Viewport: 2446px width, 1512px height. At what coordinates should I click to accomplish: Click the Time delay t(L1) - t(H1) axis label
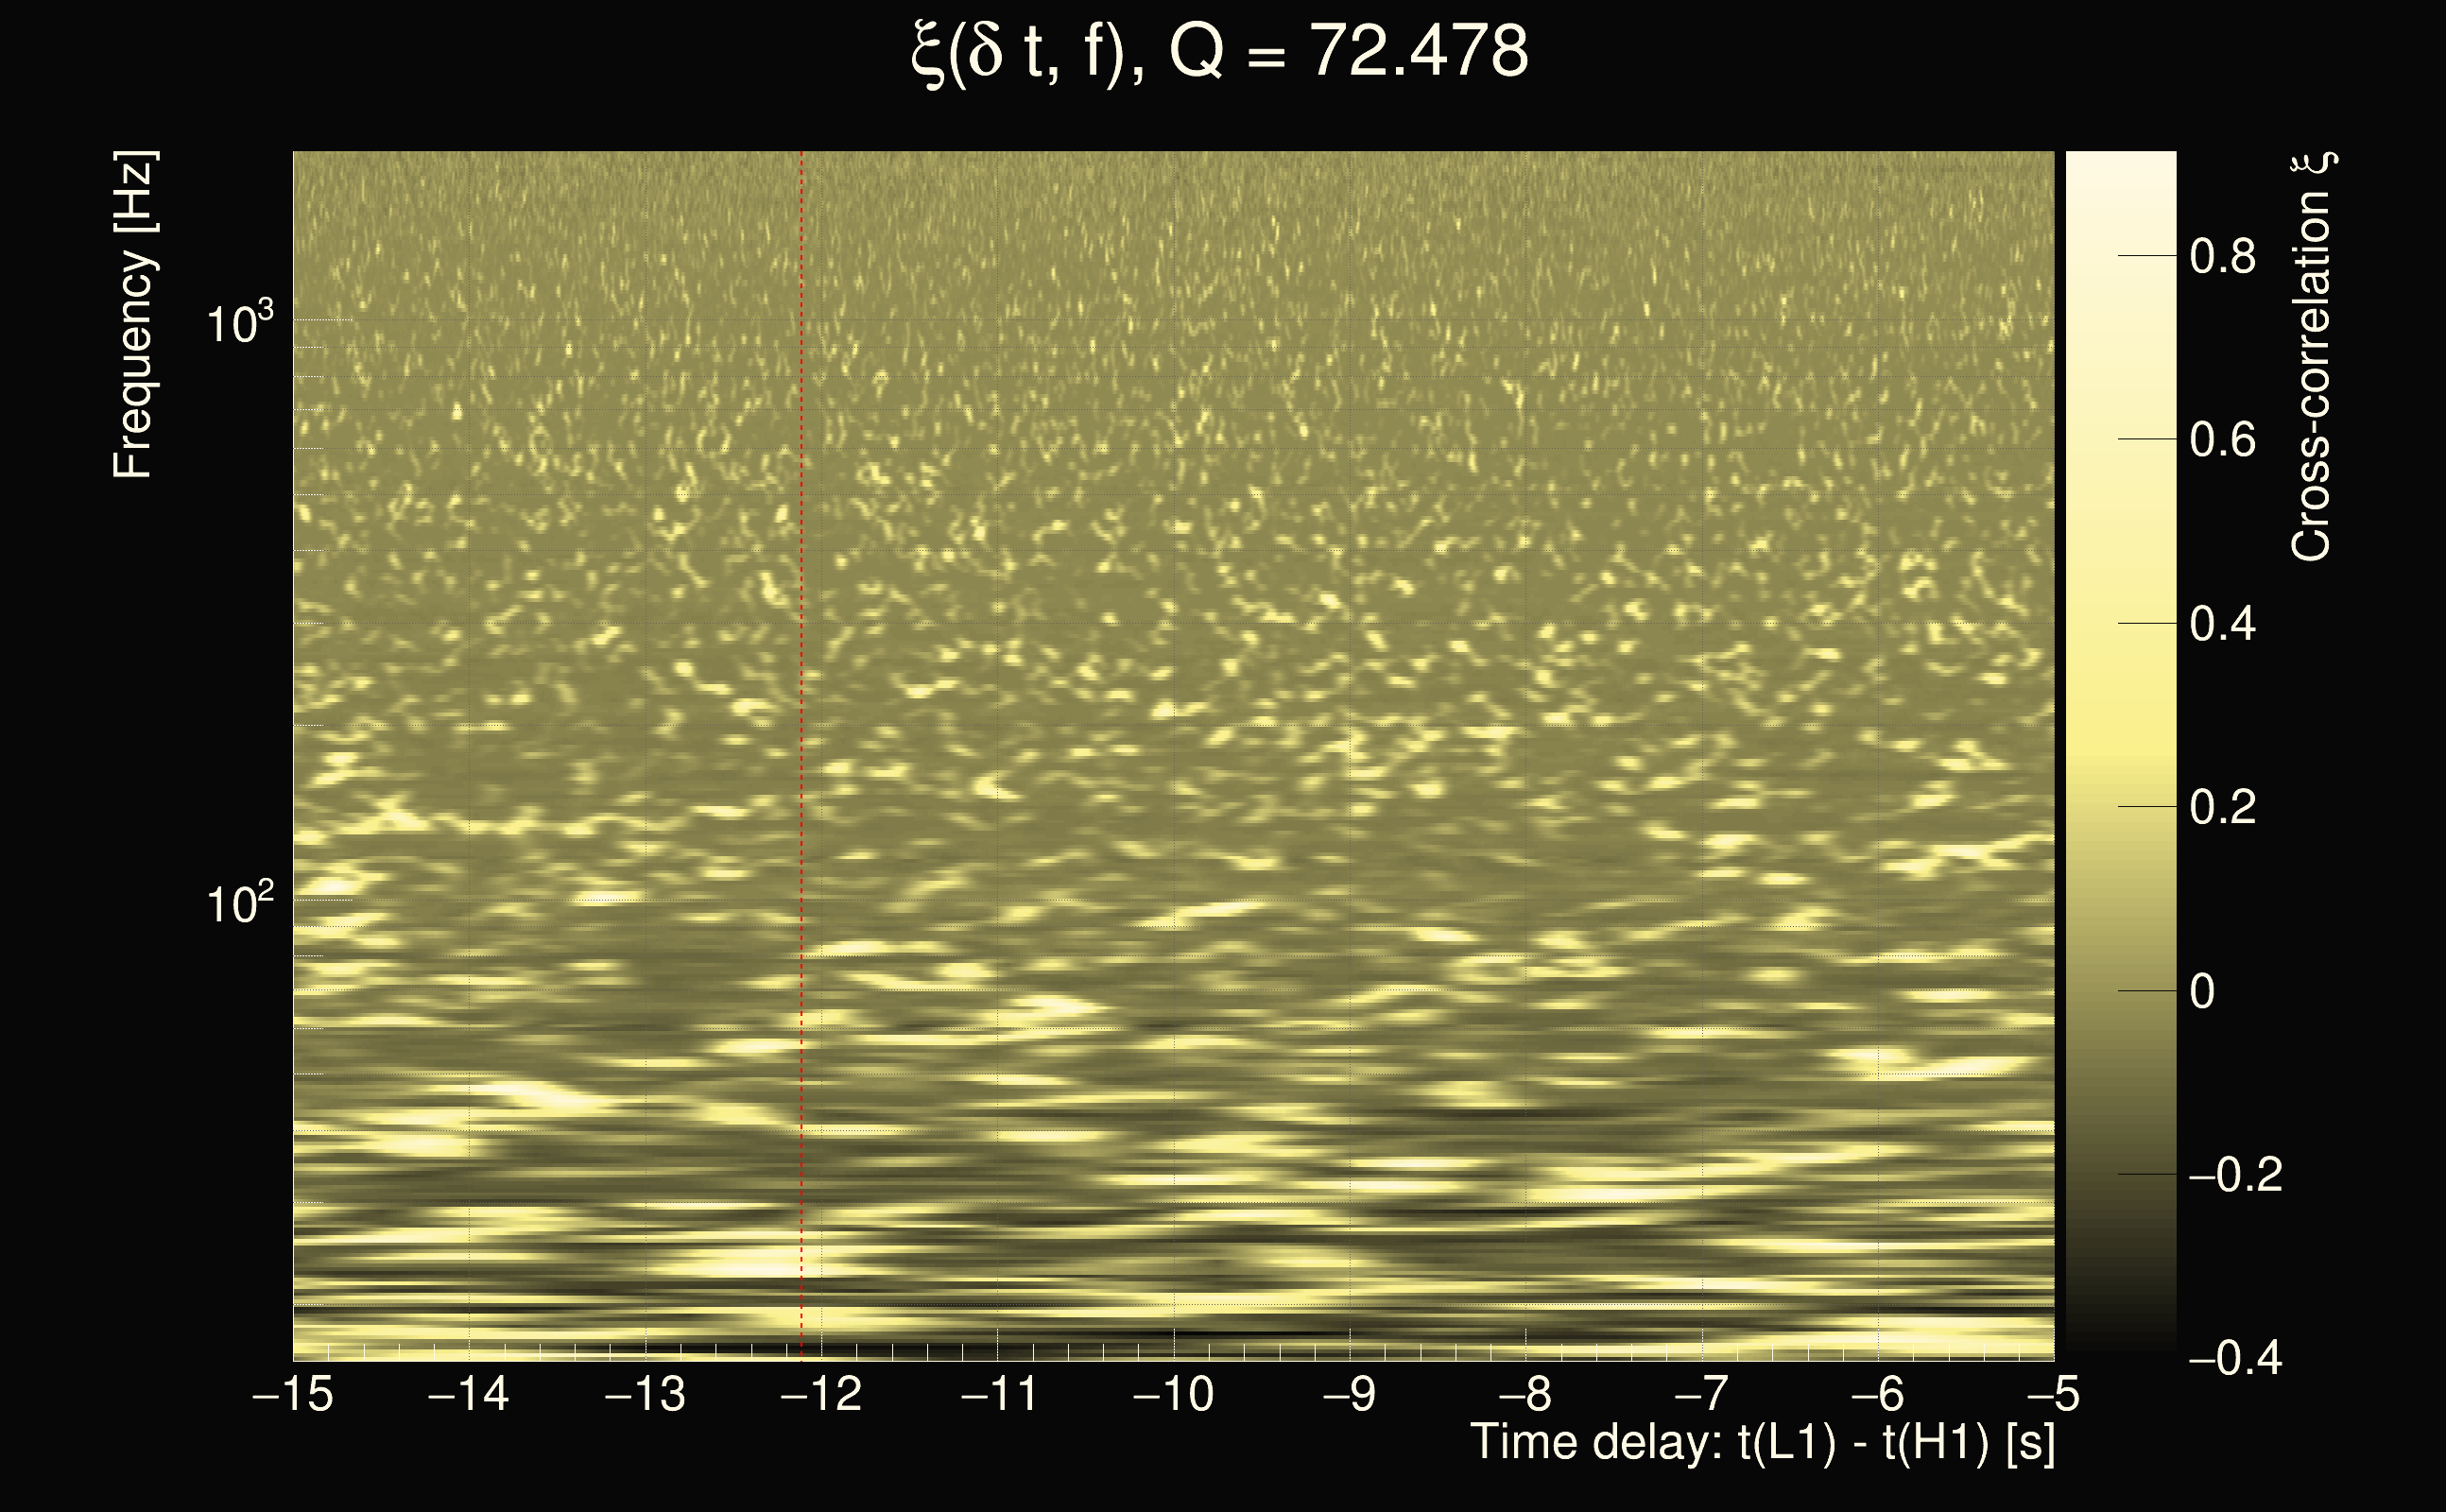click(x=1762, y=1443)
